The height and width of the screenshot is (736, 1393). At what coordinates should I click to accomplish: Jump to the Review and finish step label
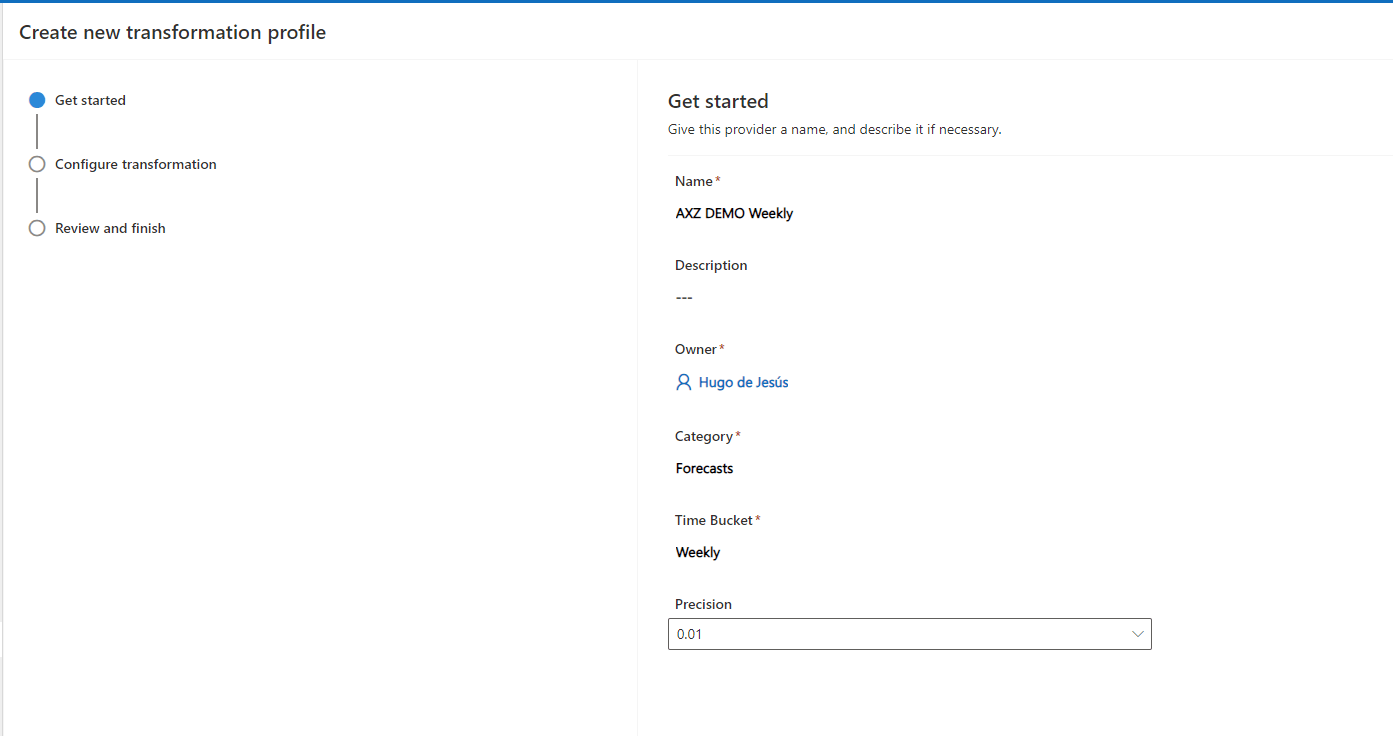tap(110, 228)
